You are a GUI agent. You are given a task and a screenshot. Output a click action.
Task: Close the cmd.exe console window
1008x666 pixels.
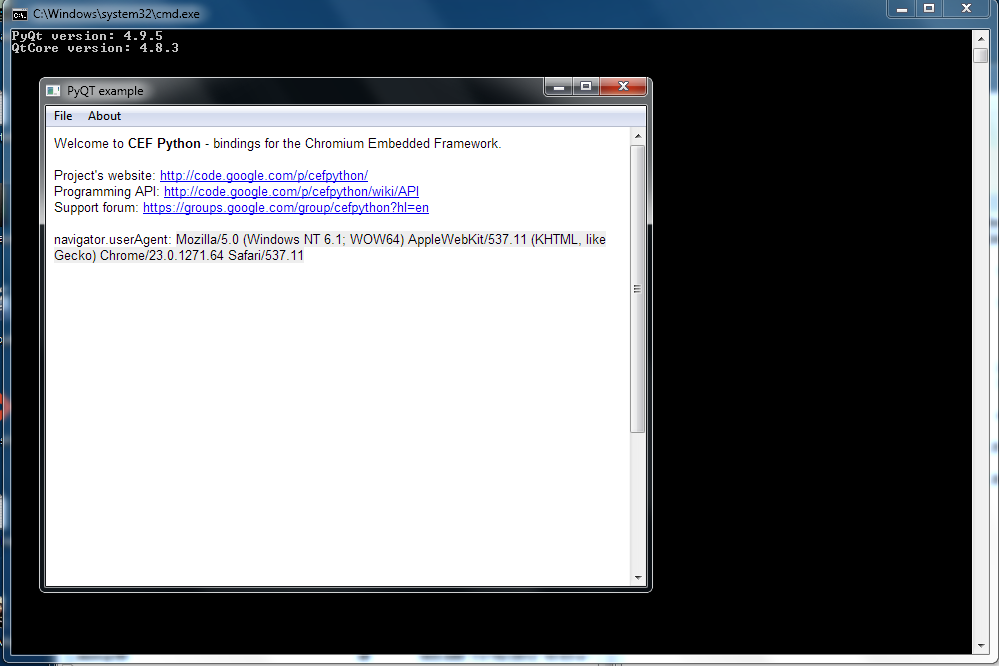[967, 8]
